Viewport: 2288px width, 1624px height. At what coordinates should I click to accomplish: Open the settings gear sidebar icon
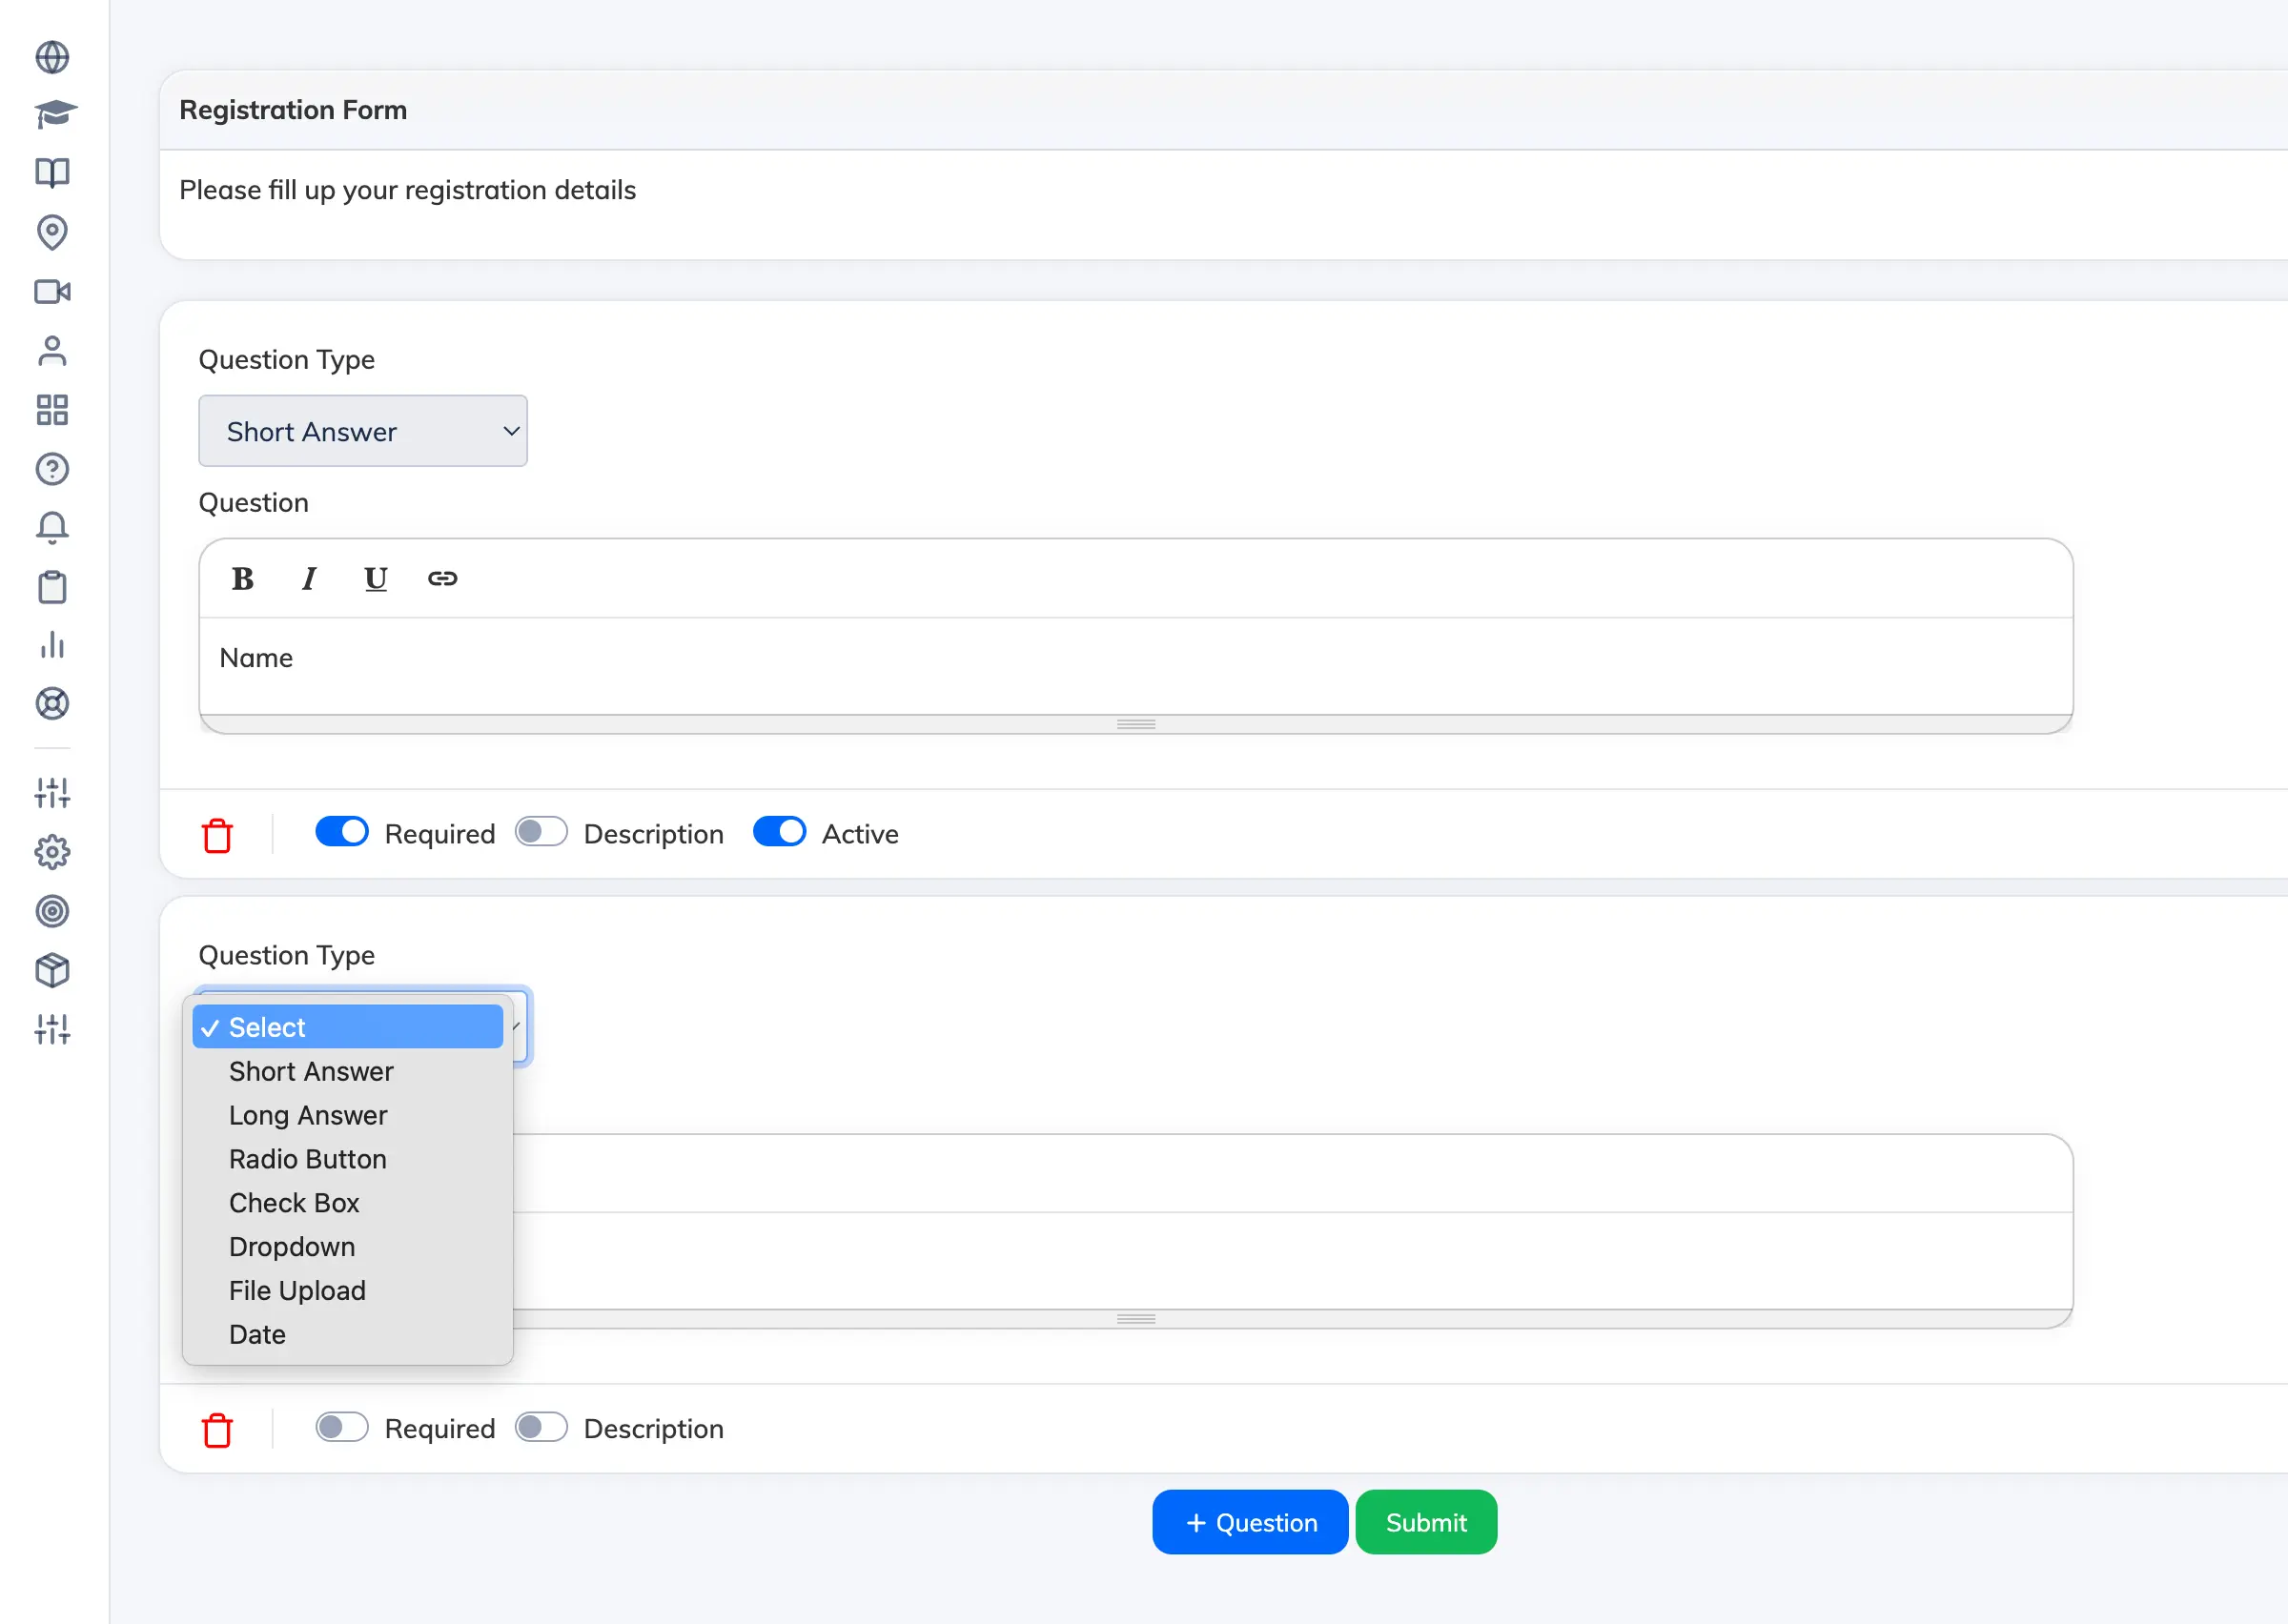[52, 852]
